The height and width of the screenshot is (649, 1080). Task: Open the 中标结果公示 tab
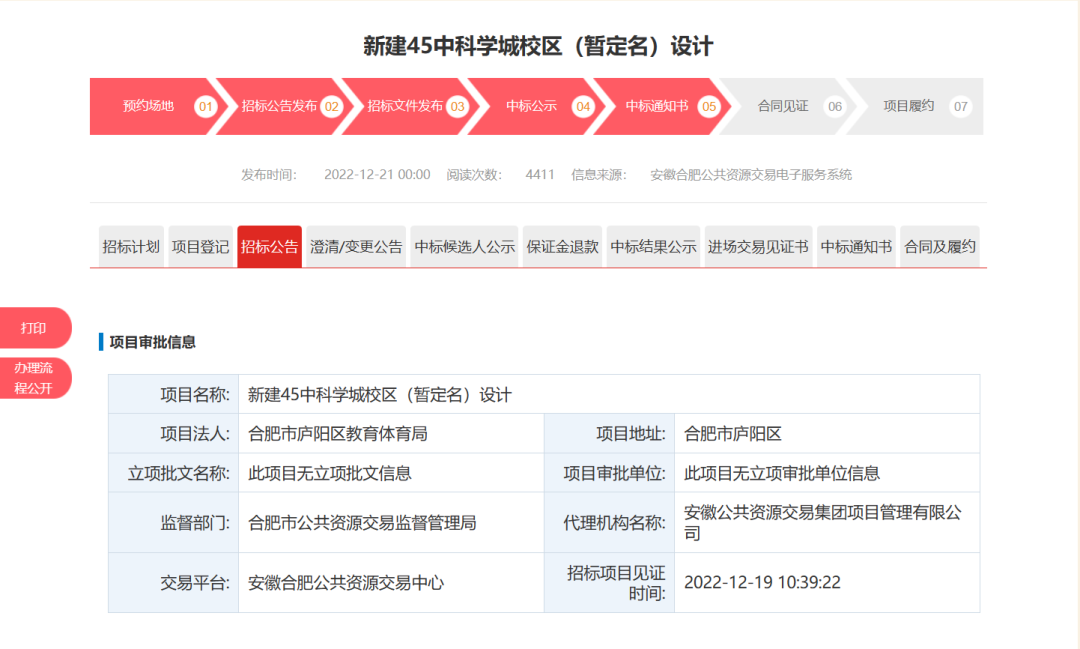coord(654,247)
